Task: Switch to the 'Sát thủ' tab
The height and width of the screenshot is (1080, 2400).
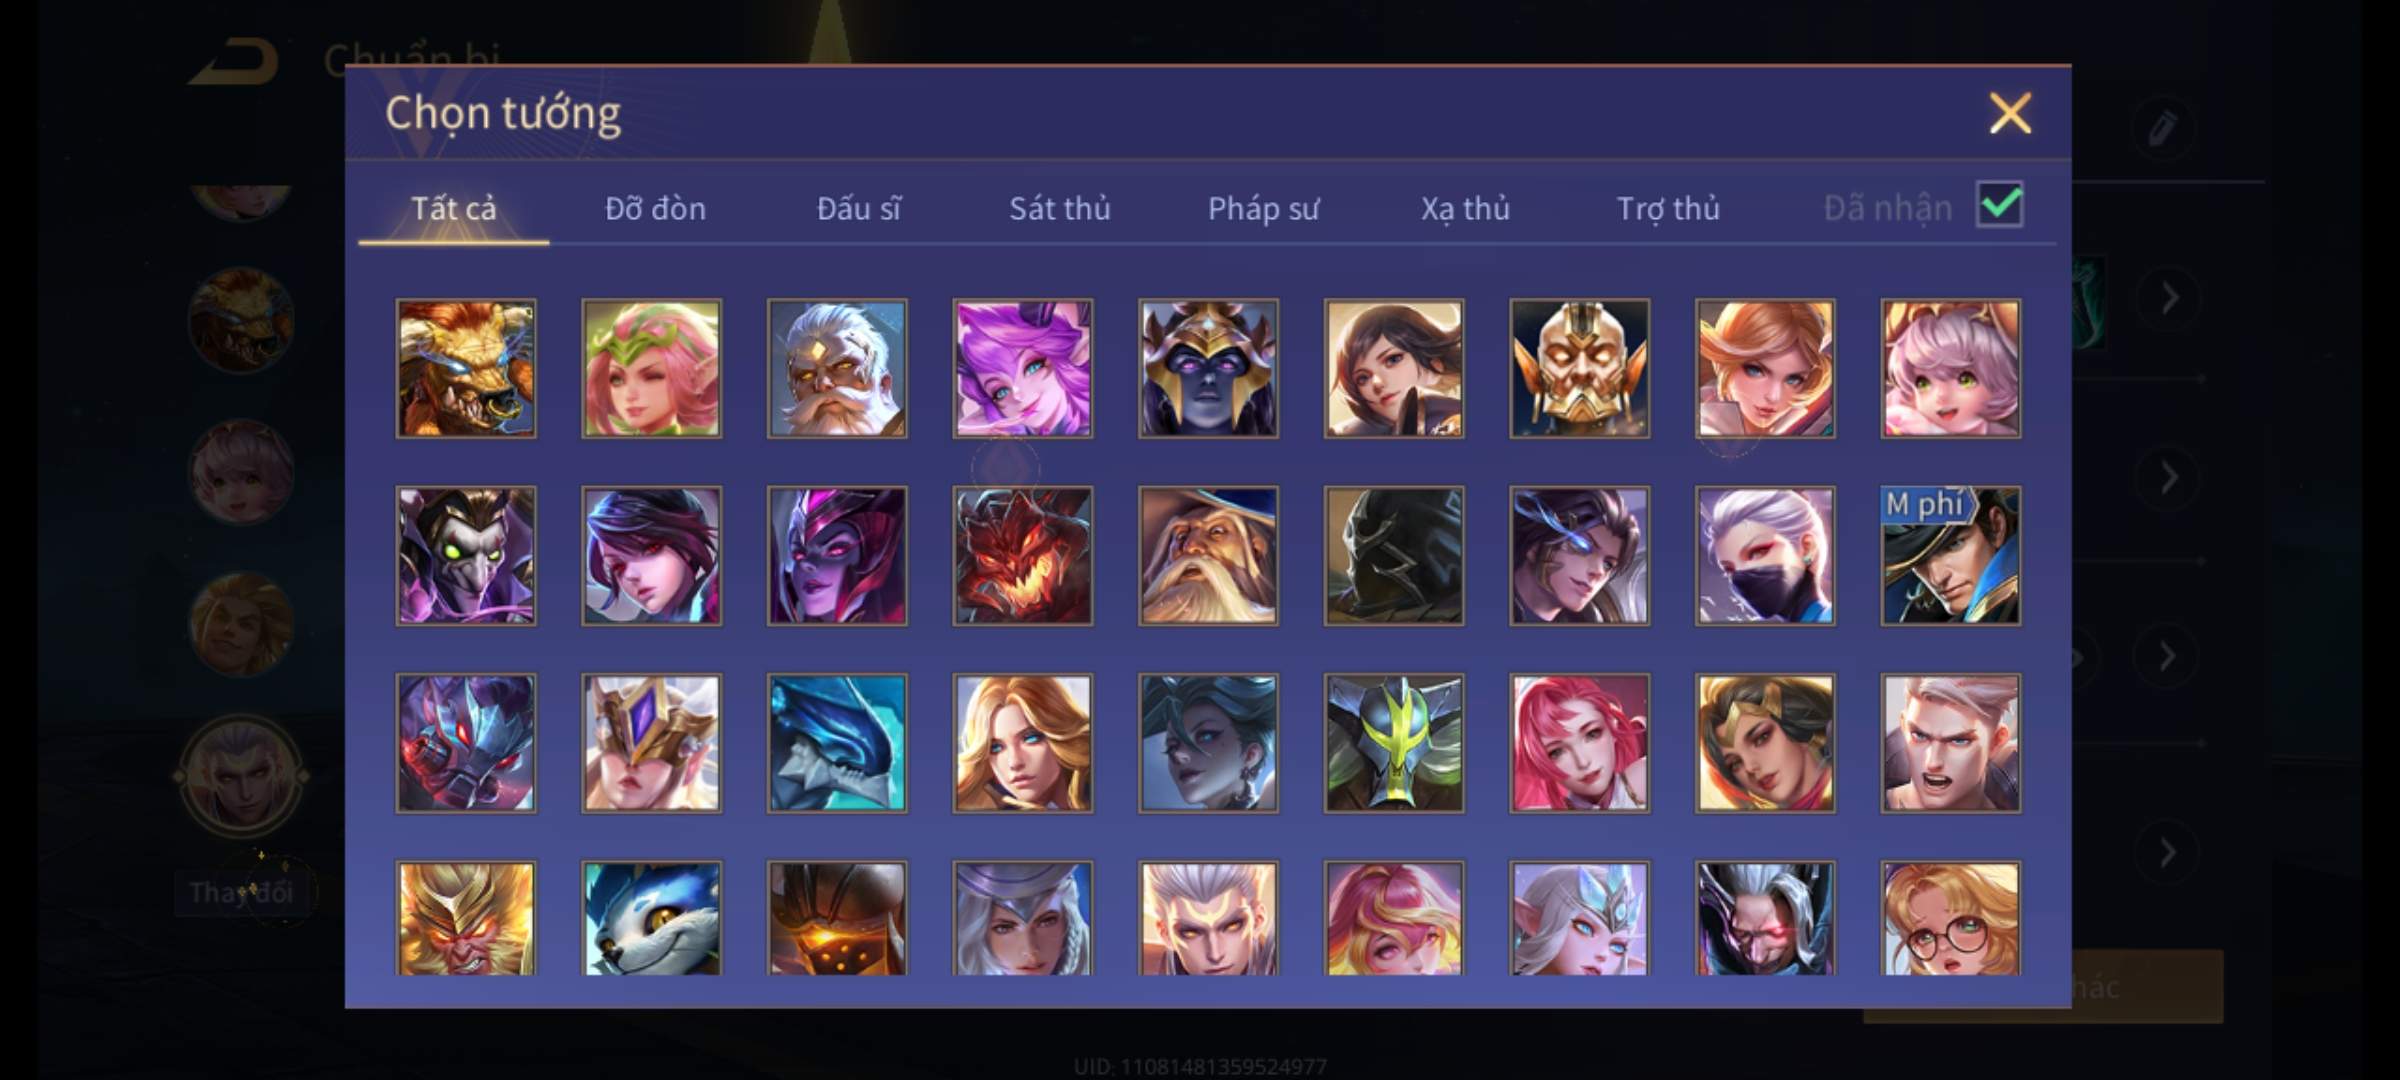Action: pos(1059,208)
